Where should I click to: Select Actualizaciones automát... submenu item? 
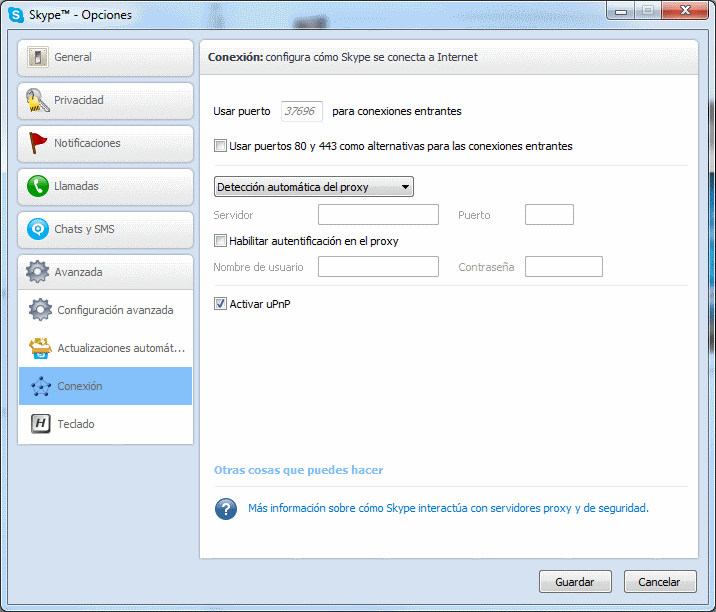click(x=105, y=348)
